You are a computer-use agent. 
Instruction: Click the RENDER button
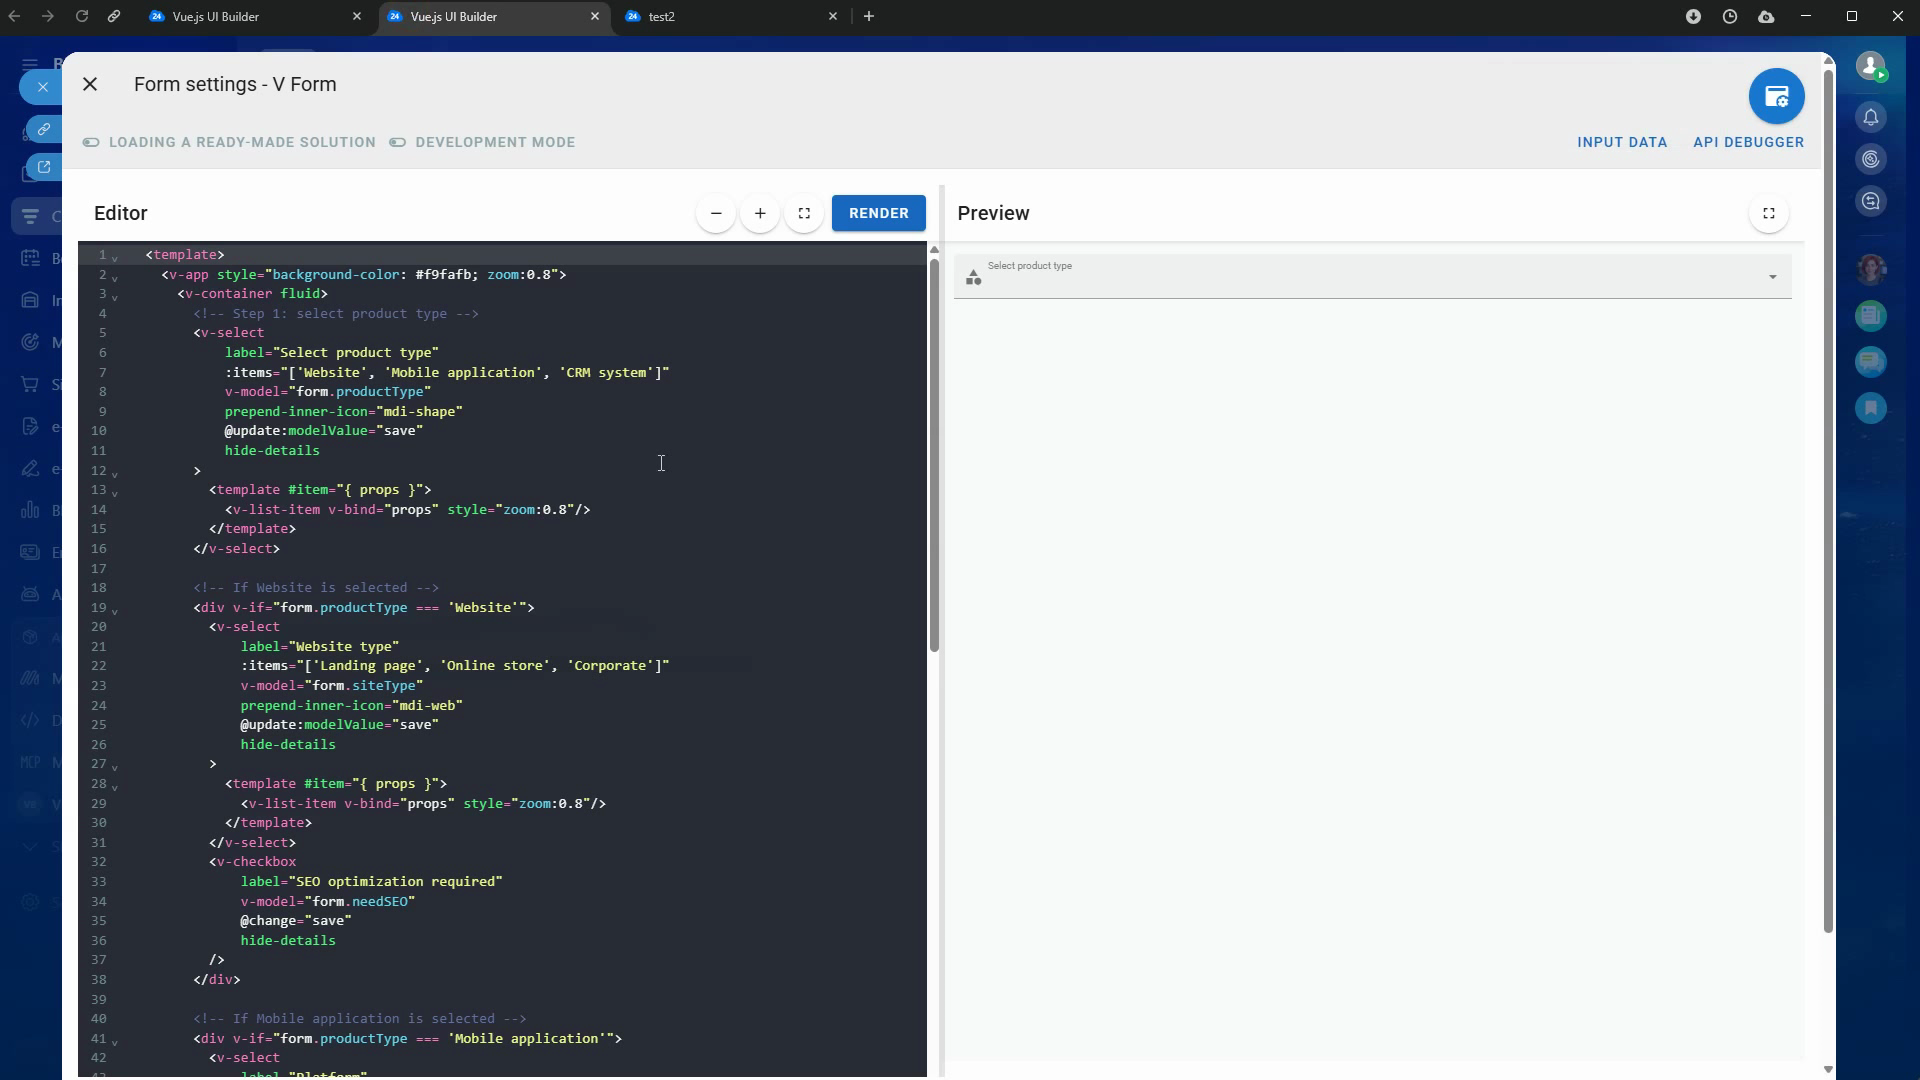pyautogui.click(x=878, y=213)
